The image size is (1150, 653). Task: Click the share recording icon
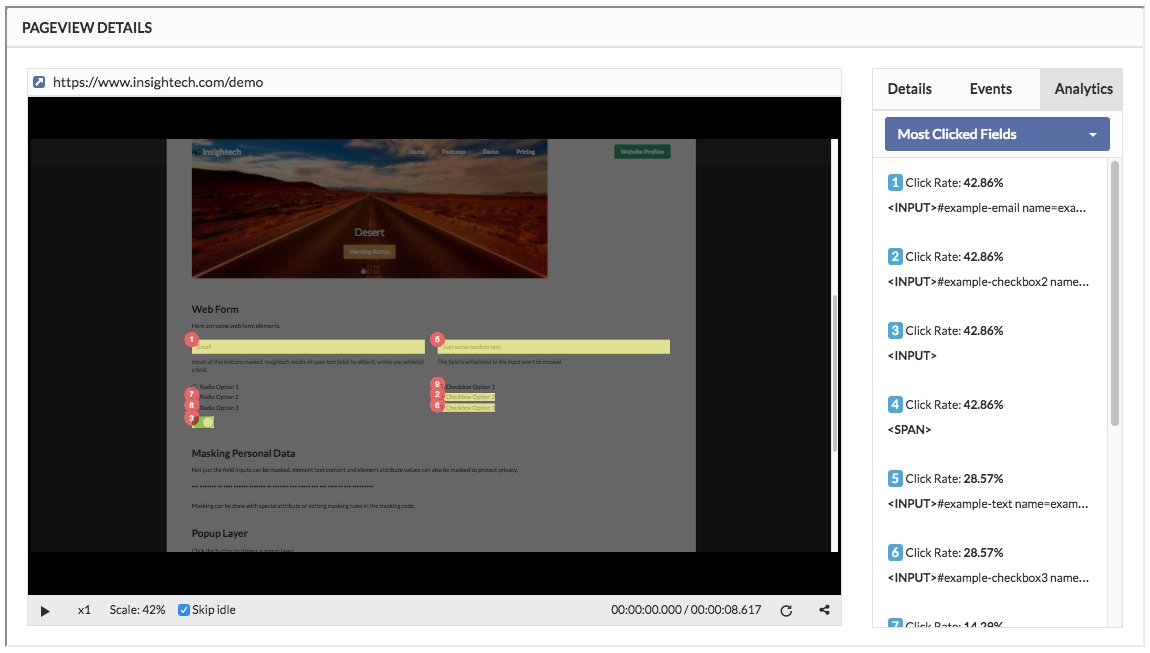coord(824,610)
